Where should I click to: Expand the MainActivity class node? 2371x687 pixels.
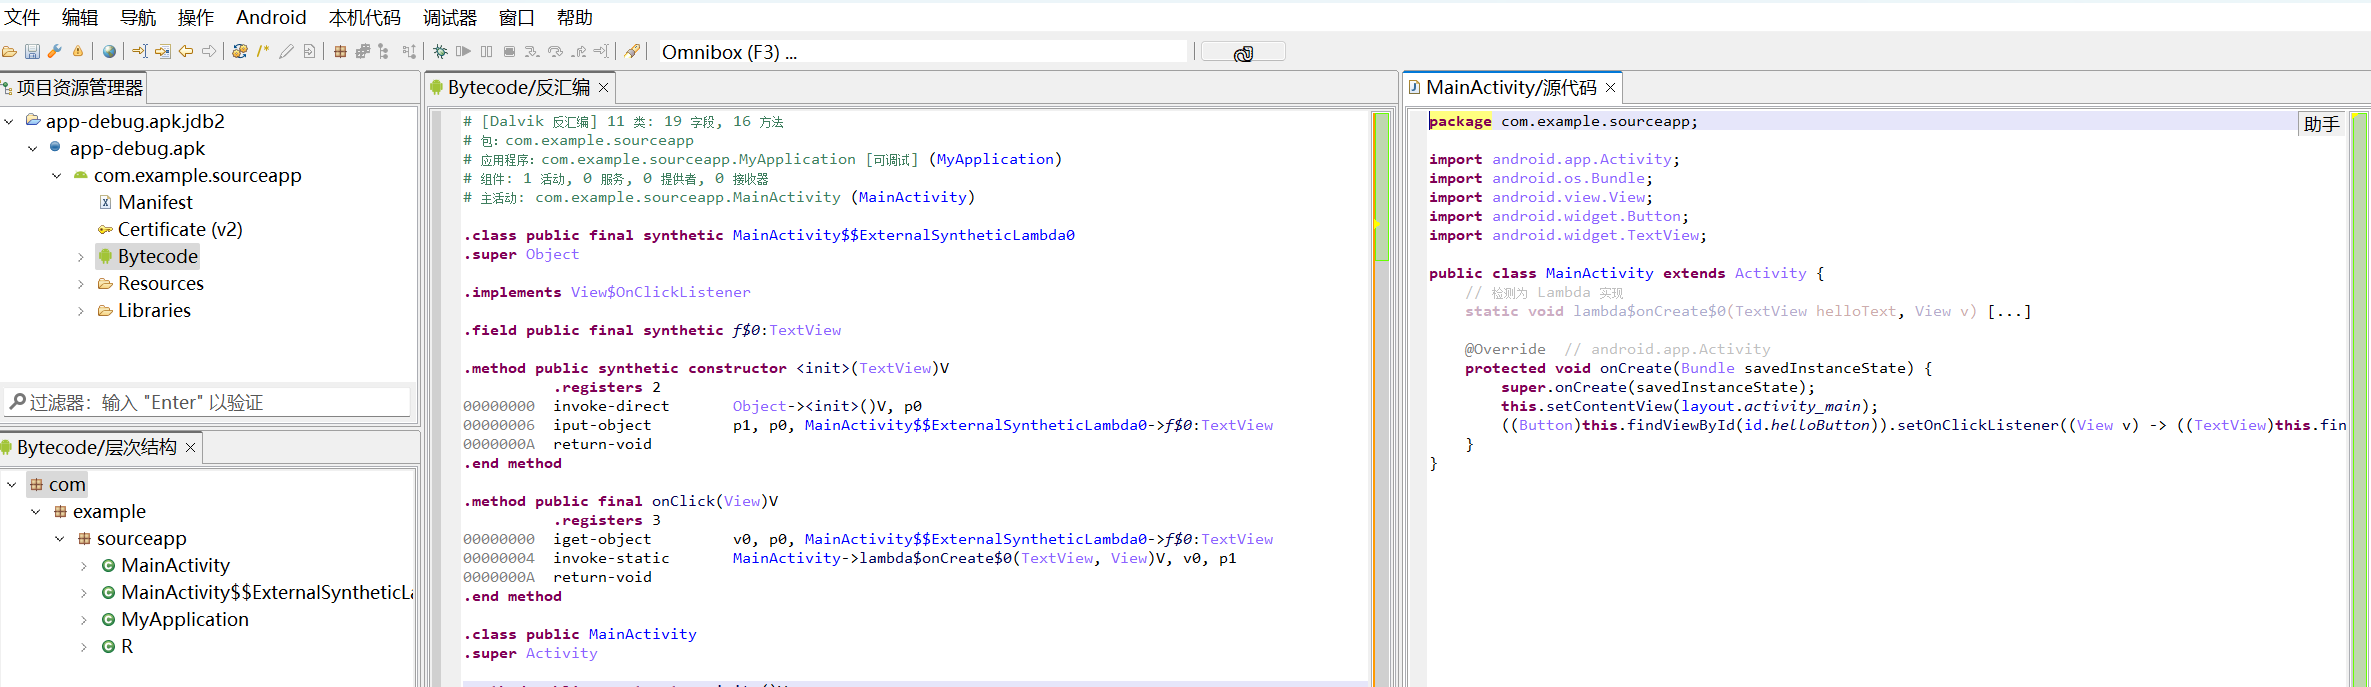(84, 566)
